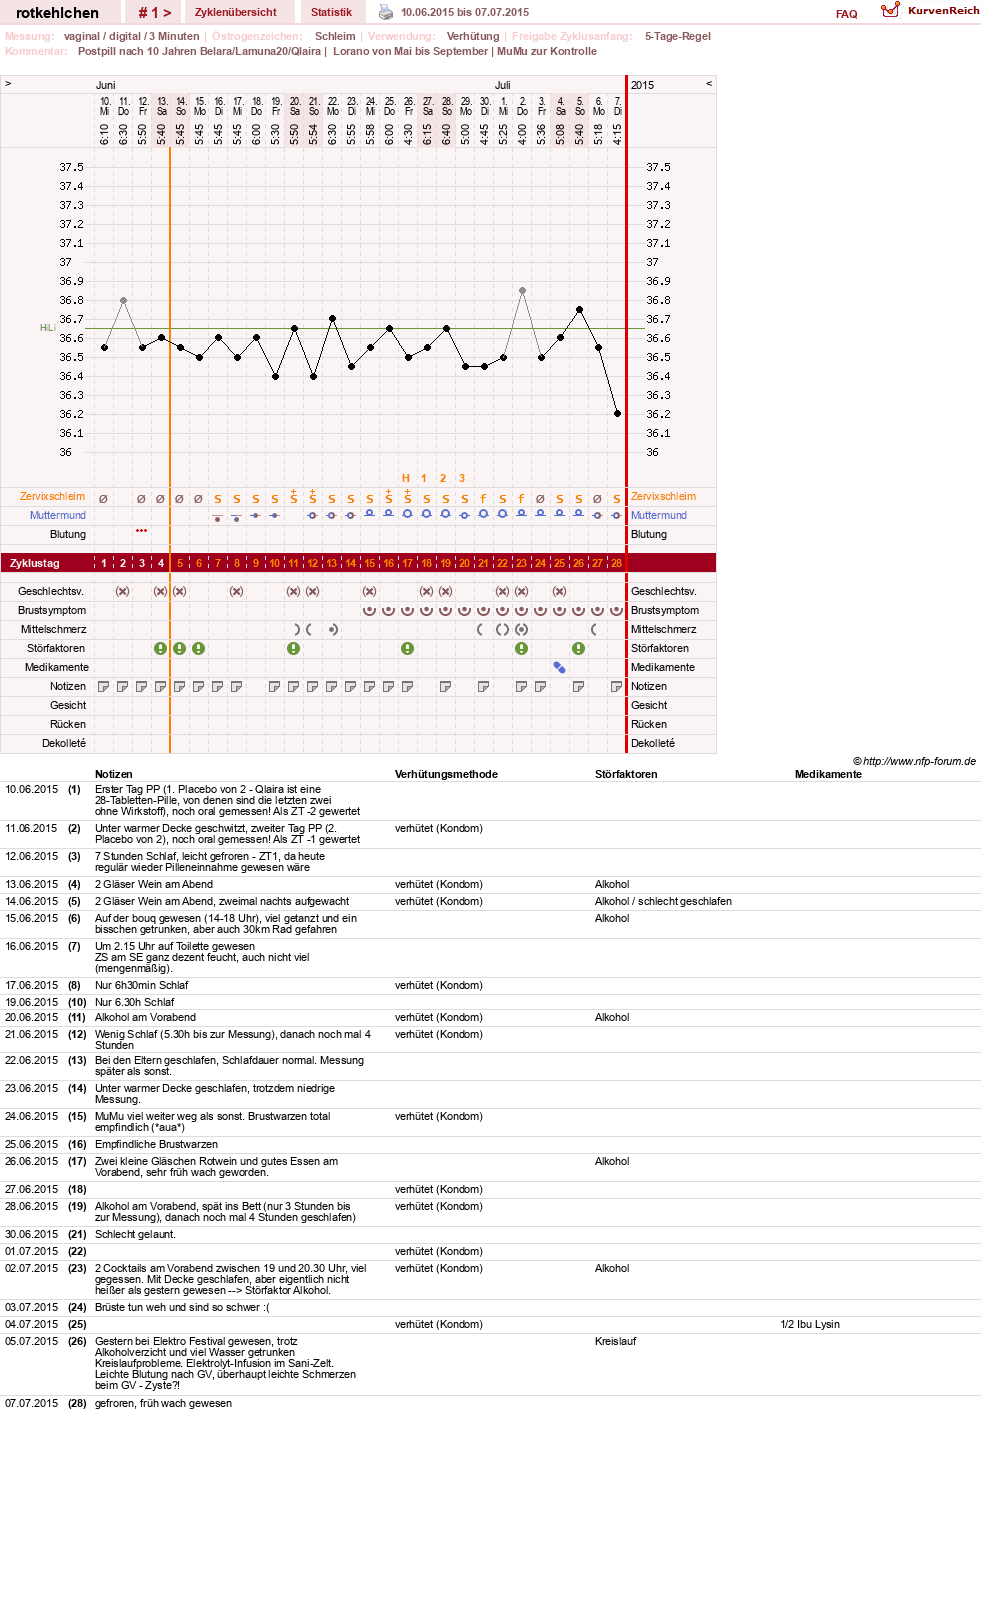Select the Geschlechtsv. marker on cycle day 15
The height and width of the screenshot is (1622, 981).
coord(369,591)
